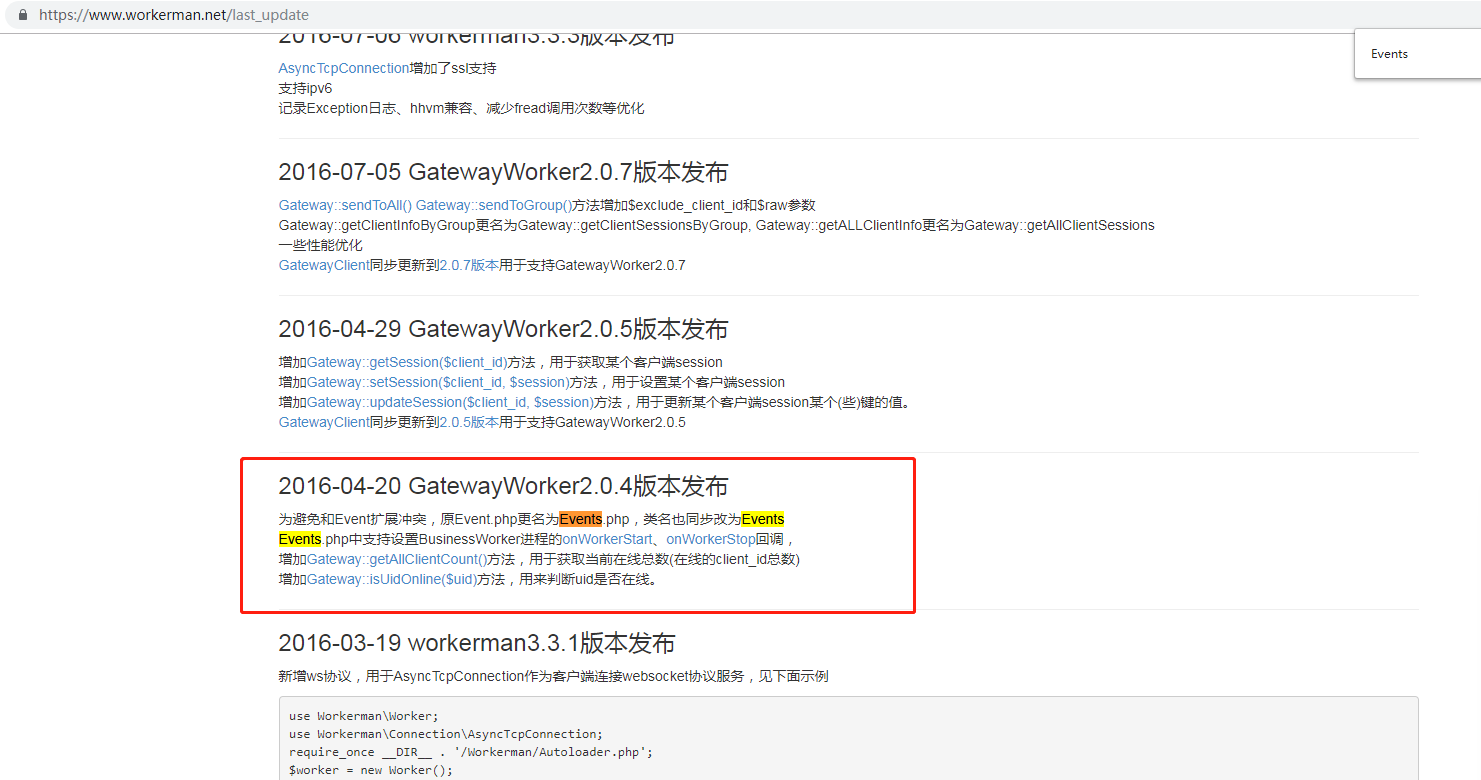Click heading 2016-03-19 workerman3.3.1版本发布

tap(477, 643)
